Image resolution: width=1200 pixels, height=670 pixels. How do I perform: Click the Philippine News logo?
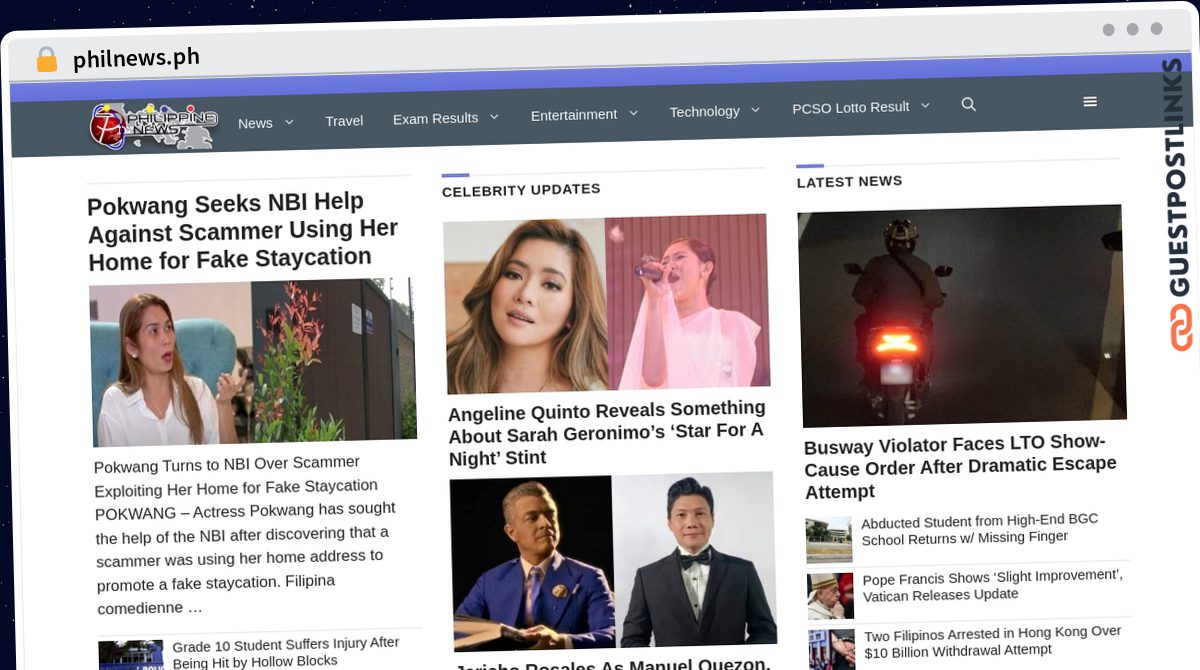pos(153,126)
